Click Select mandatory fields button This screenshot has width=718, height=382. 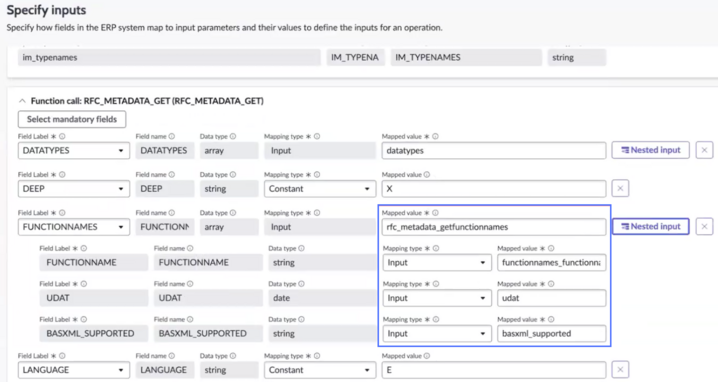click(x=72, y=119)
